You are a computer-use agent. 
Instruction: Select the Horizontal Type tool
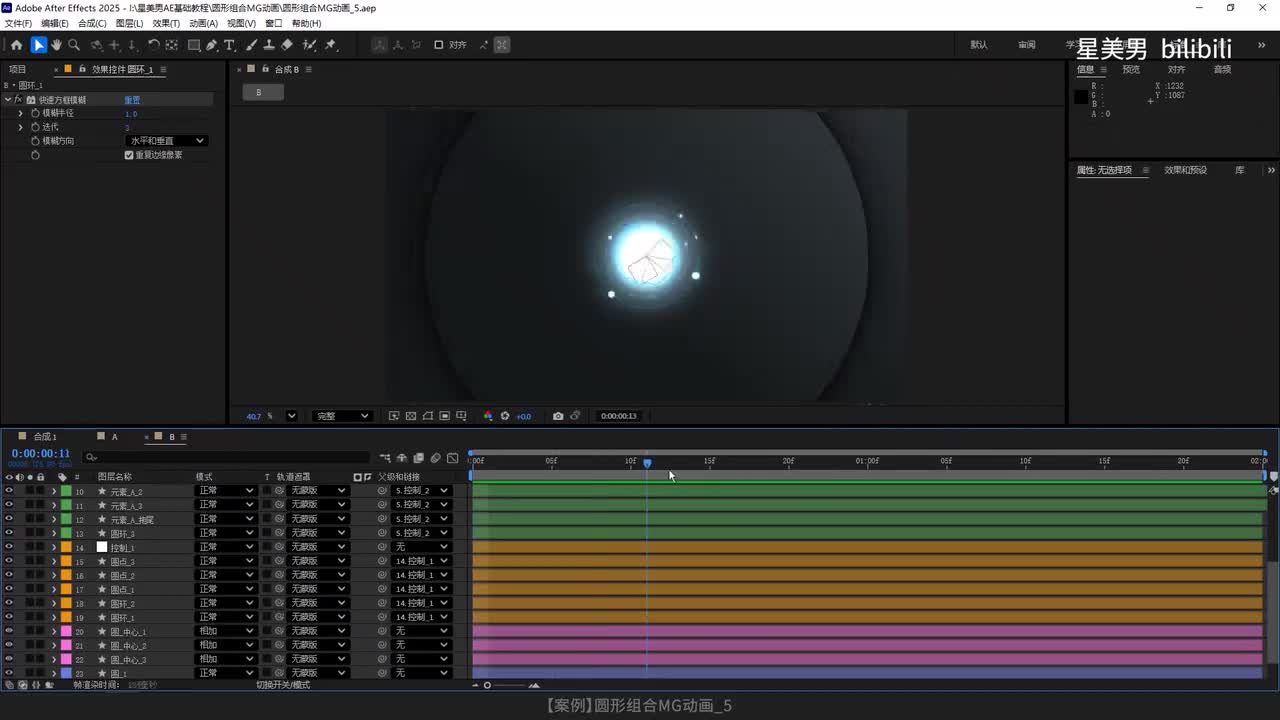tap(229, 45)
